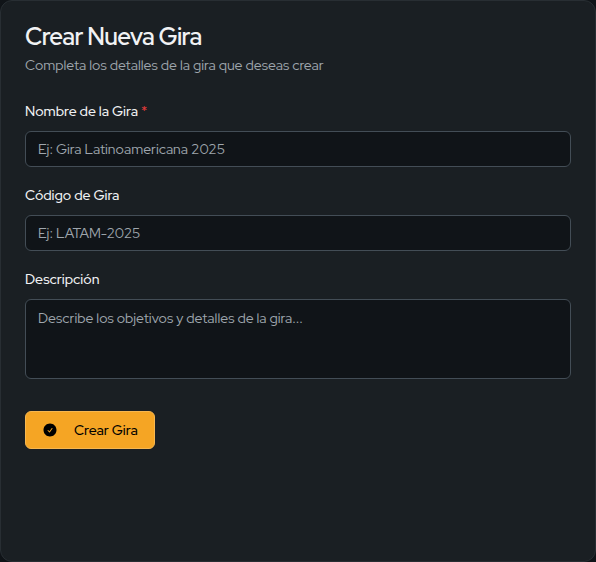This screenshot has width=596, height=562.
Task: Click the subtitle 'Completa los detalles de la gira'
Action: pyautogui.click(x=174, y=65)
